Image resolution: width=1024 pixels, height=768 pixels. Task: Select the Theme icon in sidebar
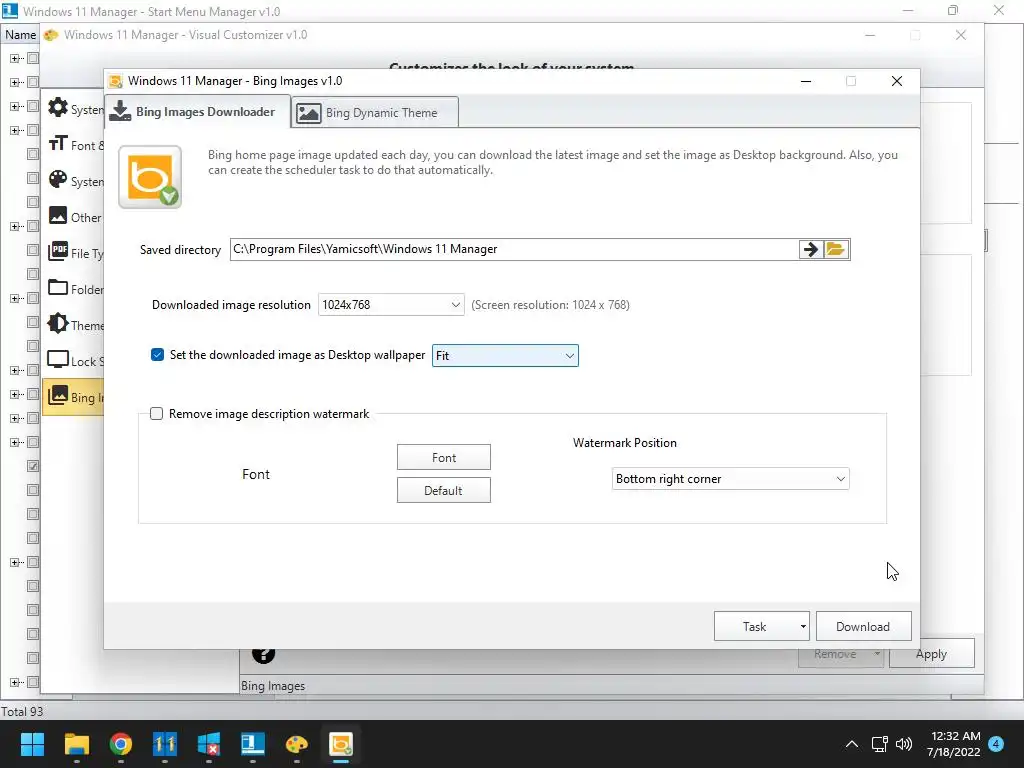(58, 323)
